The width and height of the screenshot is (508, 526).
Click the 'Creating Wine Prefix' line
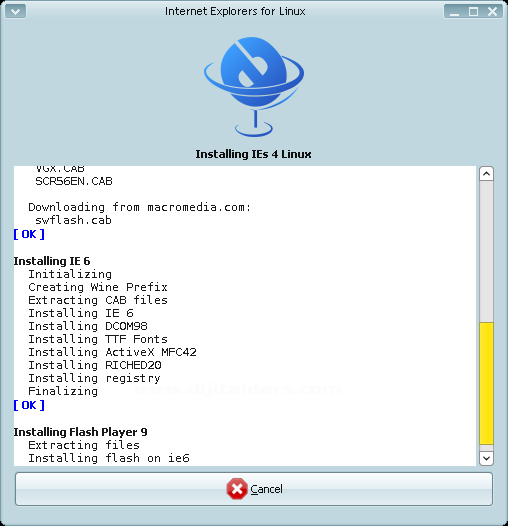(x=98, y=287)
